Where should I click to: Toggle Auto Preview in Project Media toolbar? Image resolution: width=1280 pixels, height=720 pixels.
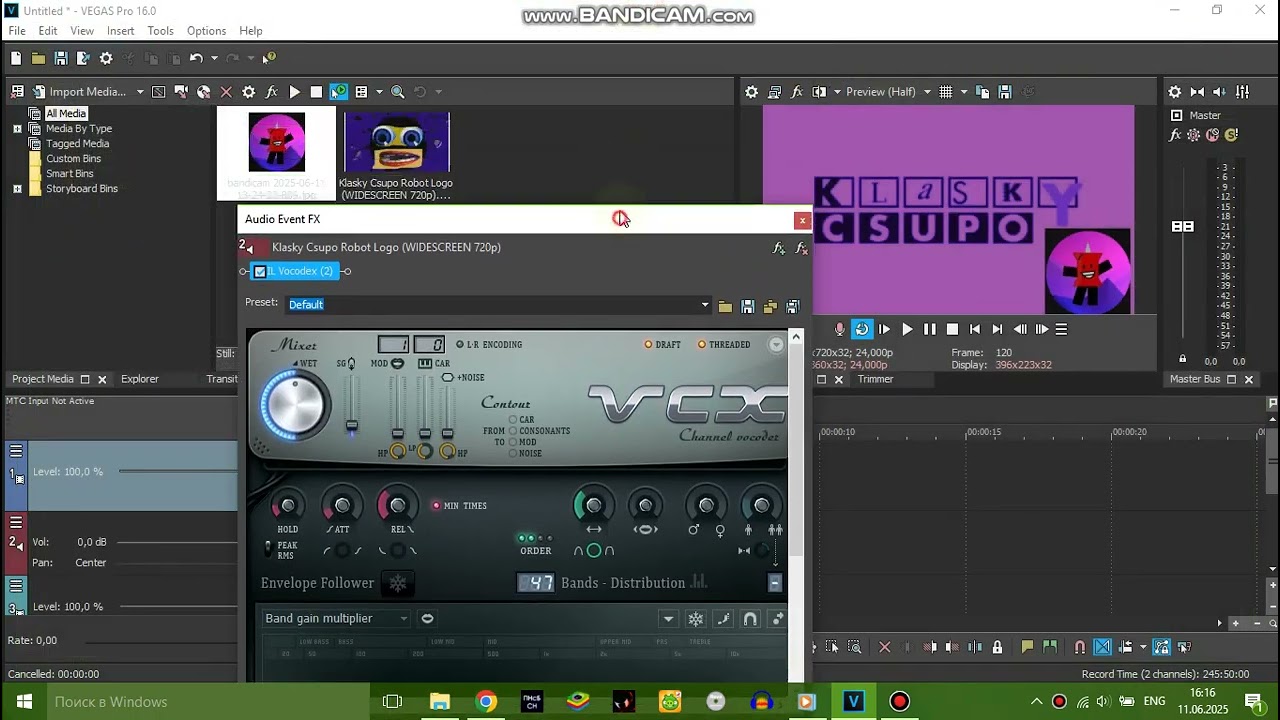coord(339,92)
